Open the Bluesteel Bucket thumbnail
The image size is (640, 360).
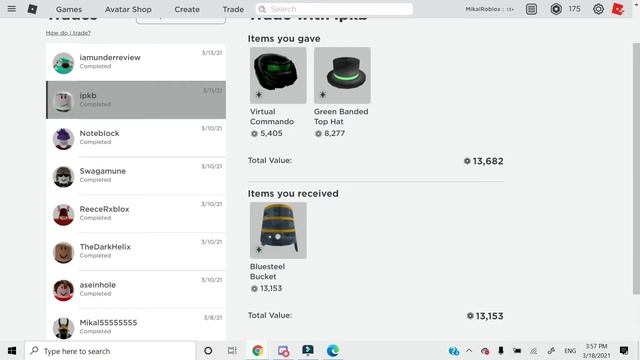278,230
